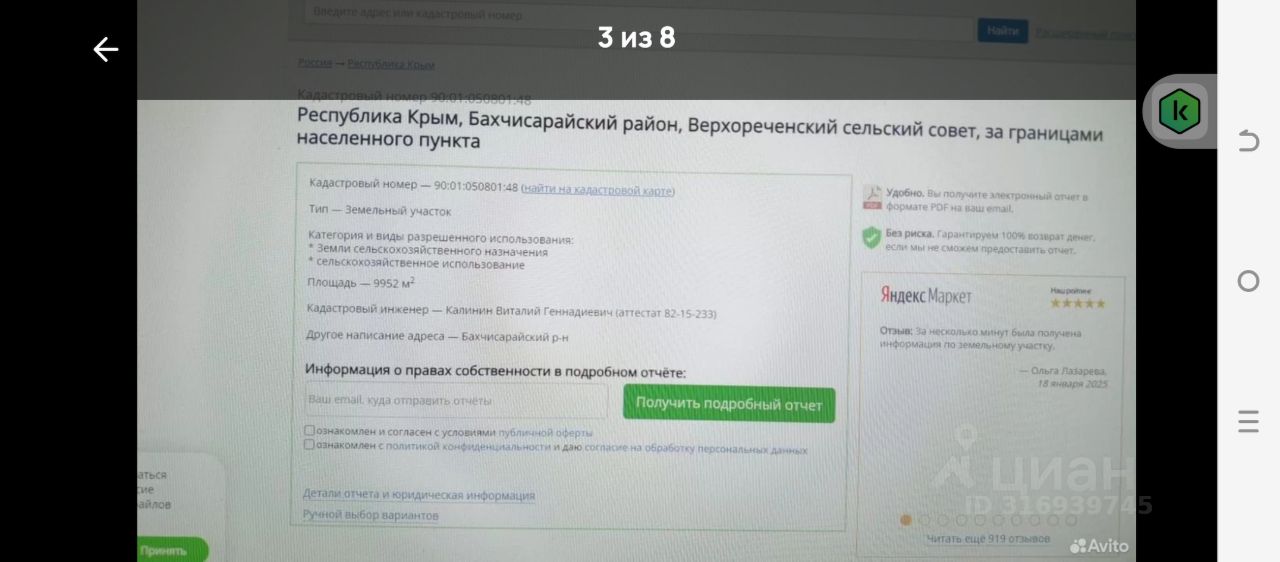The width and height of the screenshot is (1280, 562).
Task: Expand Детали отчета и юридическая информация
Action: pos(419,495)
